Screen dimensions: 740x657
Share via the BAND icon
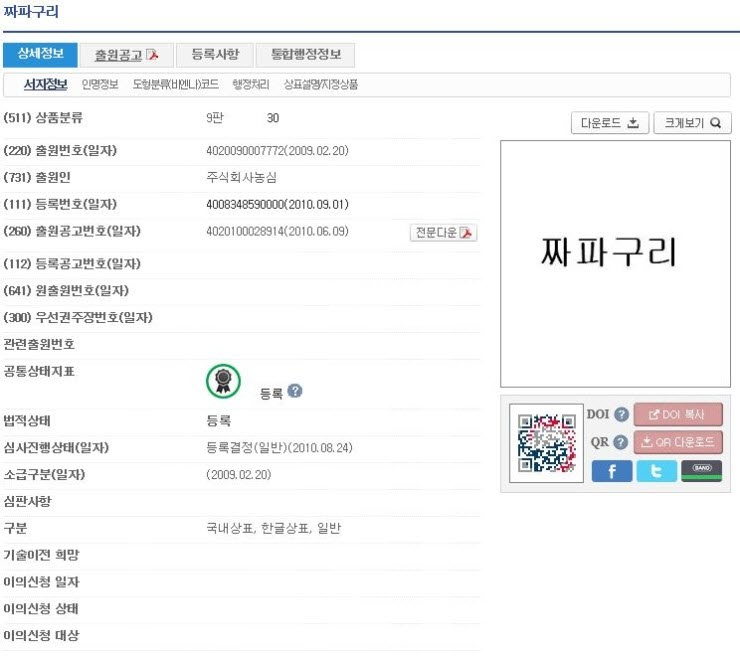(701, 471)
